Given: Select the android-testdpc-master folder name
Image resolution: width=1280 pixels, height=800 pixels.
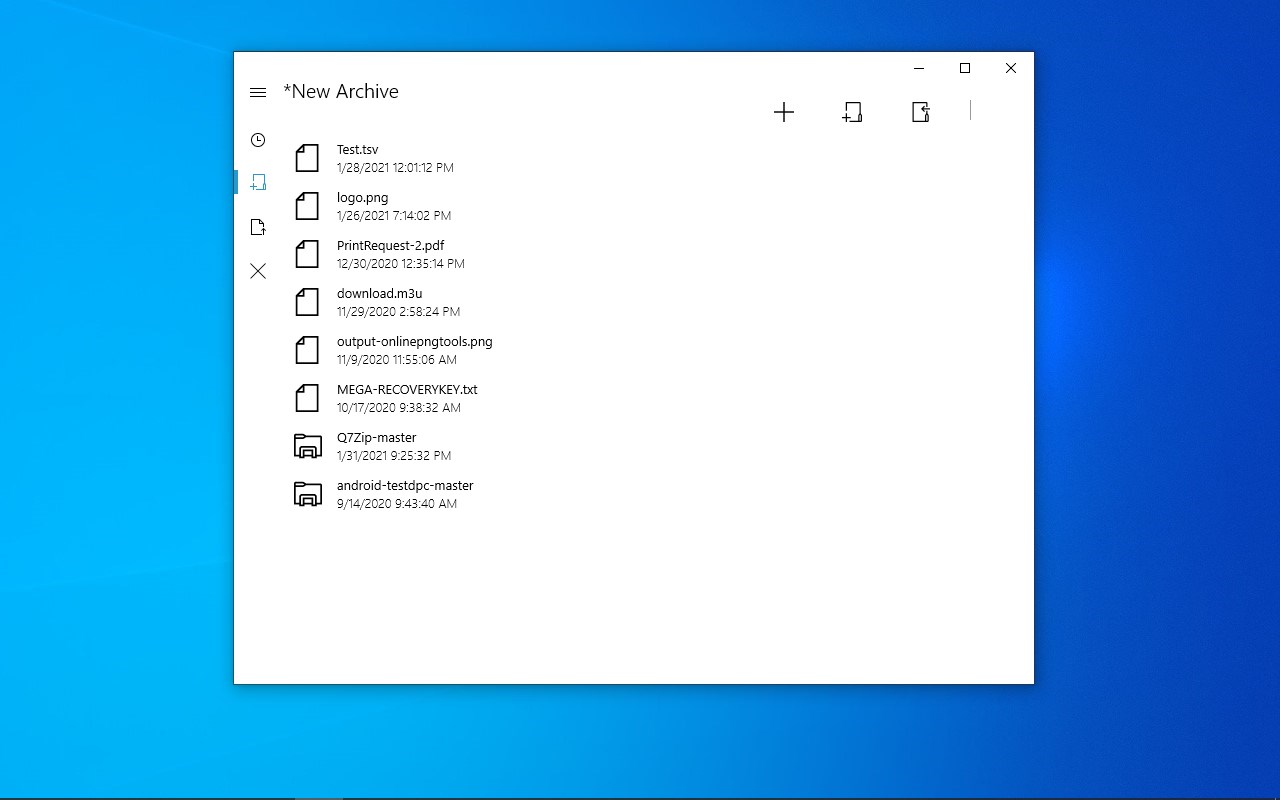Looking at the screenshot, I should point(406,486).
